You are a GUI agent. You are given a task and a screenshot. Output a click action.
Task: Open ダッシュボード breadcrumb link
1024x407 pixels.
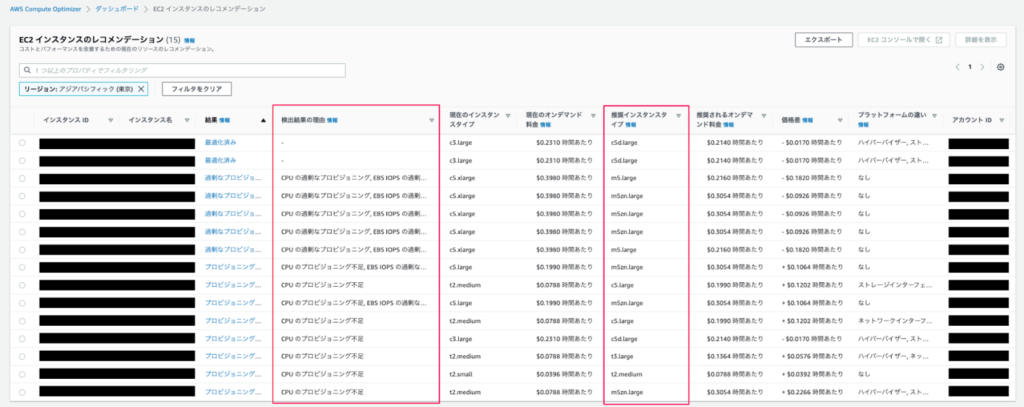click(116, 9)
